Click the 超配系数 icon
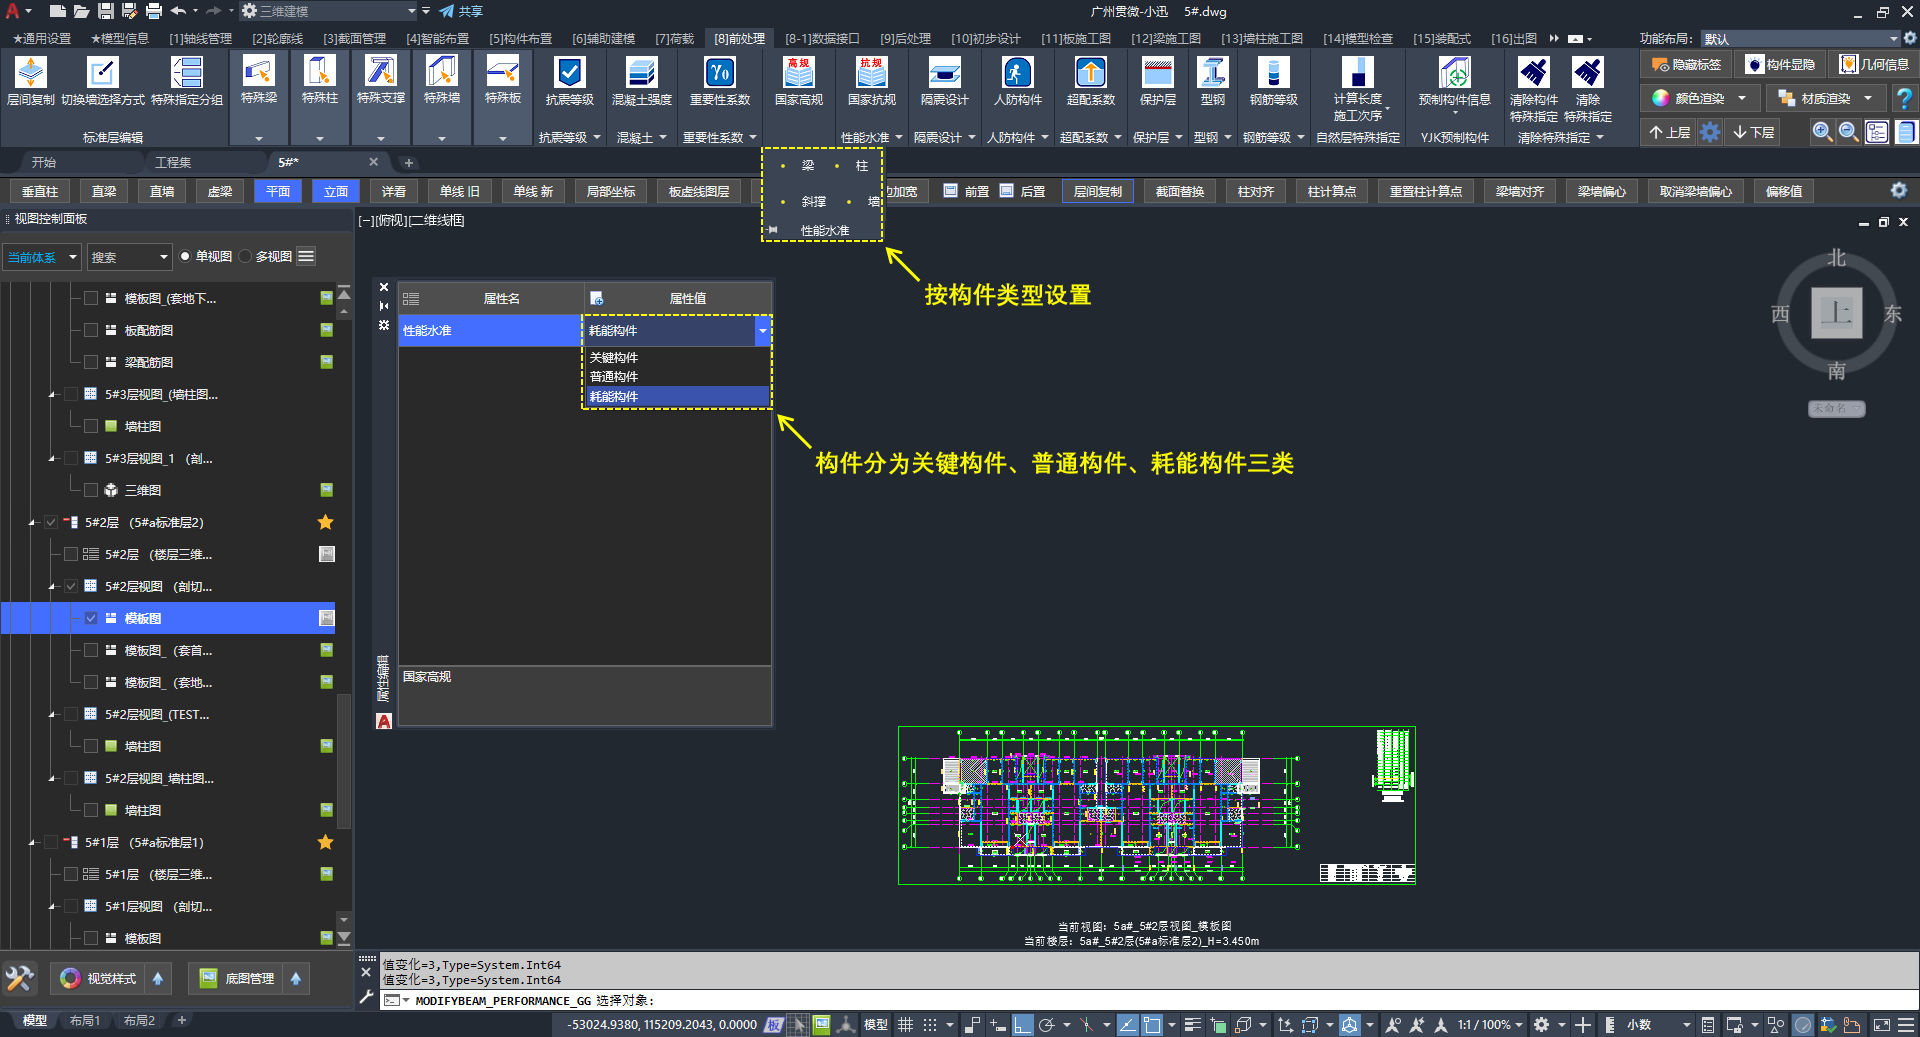The image size is (1920, 1037). pos(1091,73)
